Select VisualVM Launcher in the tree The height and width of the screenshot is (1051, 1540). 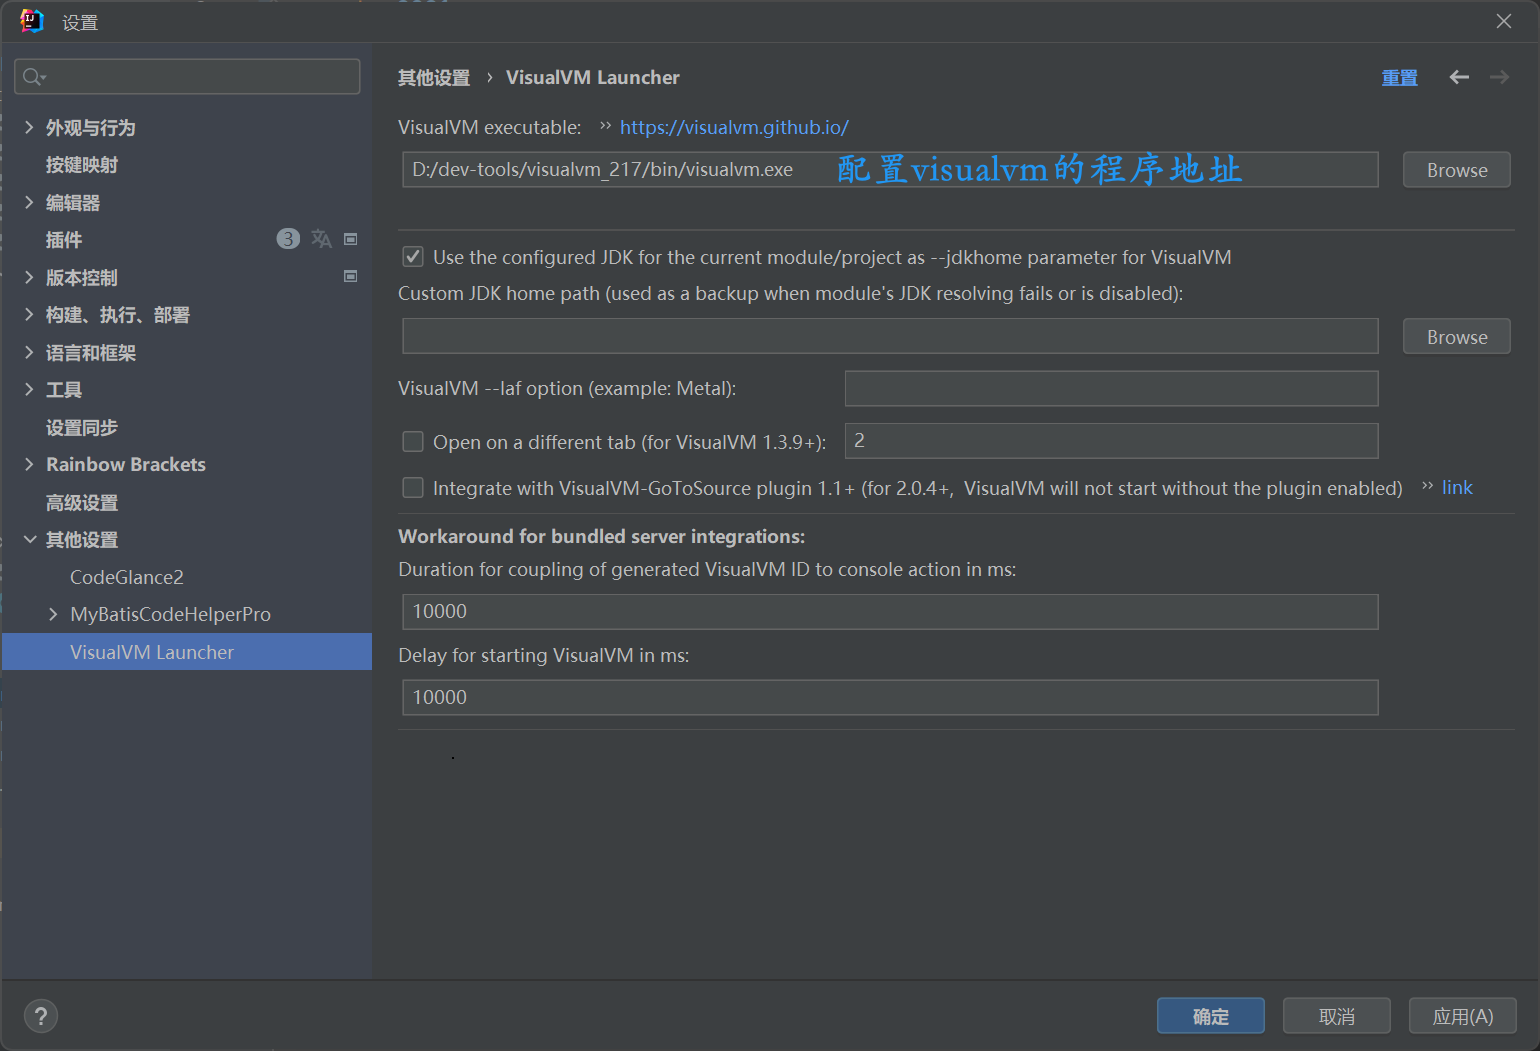click(186, 652)
